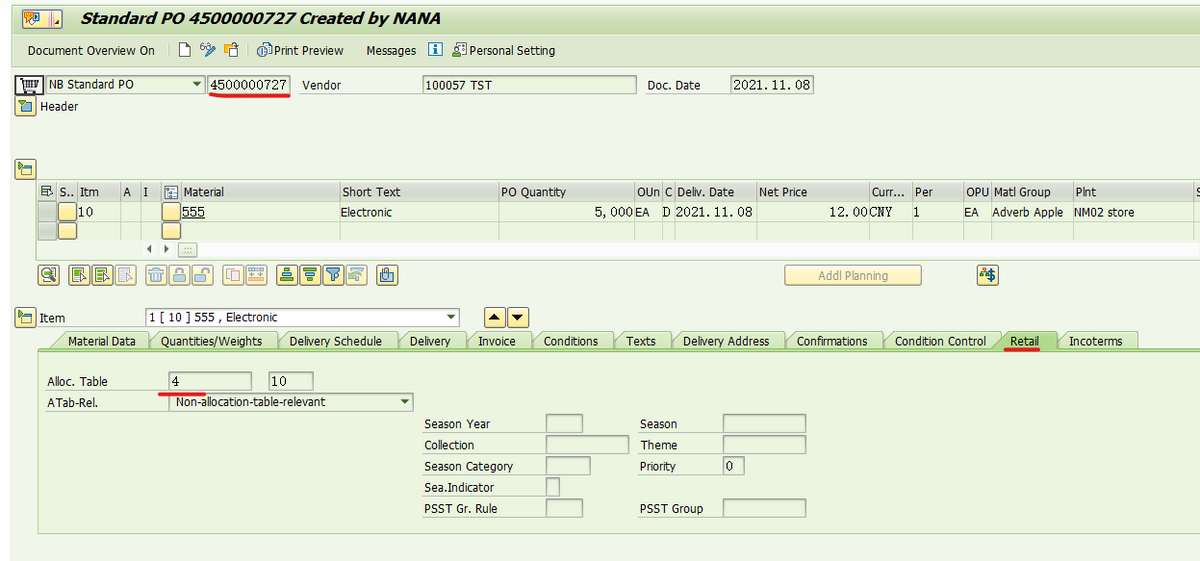1200x561 pixels.
Task: Click the first select-all items icon
Action: (81, 275)
